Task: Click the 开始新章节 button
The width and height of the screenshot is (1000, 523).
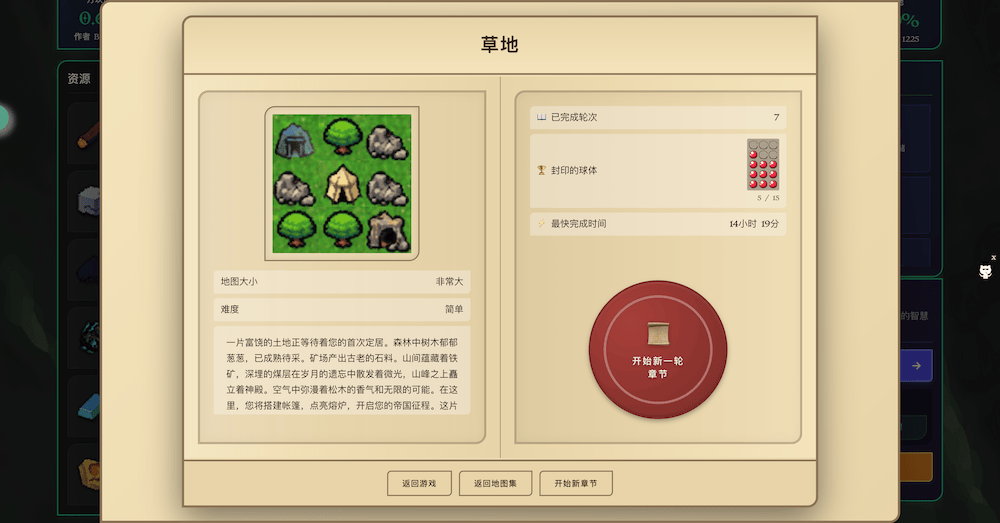Action: [576, 483]
